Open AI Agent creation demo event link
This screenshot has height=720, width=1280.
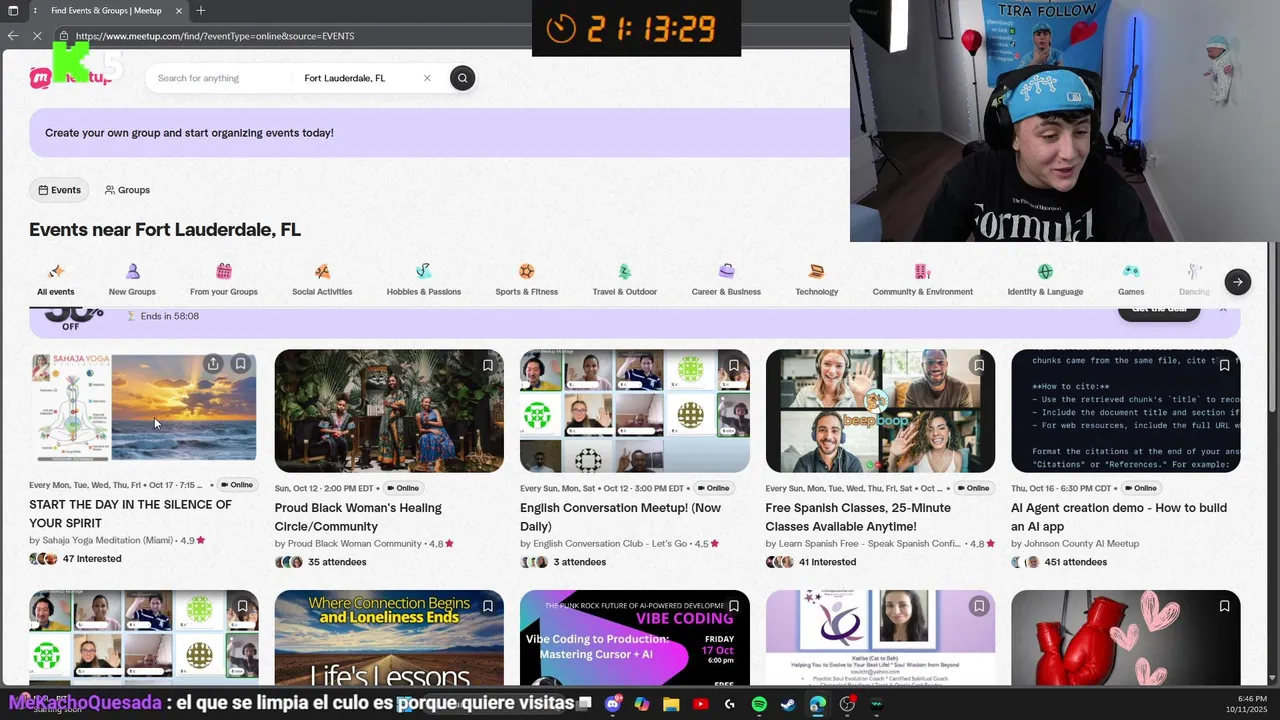coord(1119,517)
